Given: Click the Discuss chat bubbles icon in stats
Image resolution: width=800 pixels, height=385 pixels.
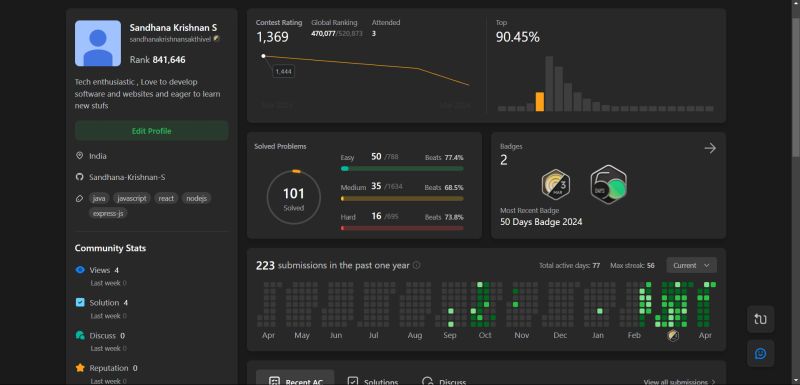Looking at the screenshot, I should (80, 335).
